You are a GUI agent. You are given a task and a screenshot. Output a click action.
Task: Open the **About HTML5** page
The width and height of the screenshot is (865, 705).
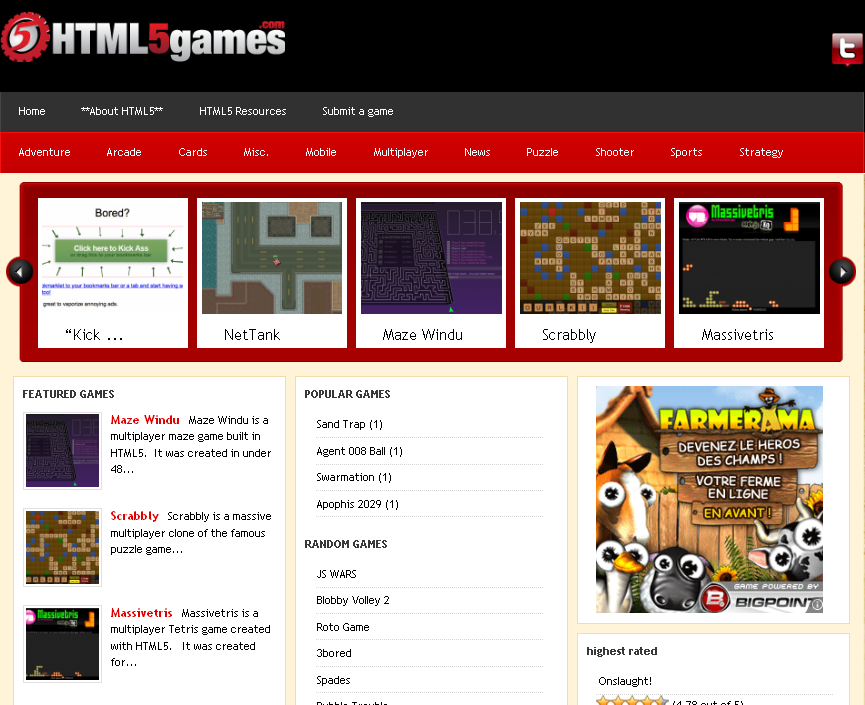tap(122, 111)
